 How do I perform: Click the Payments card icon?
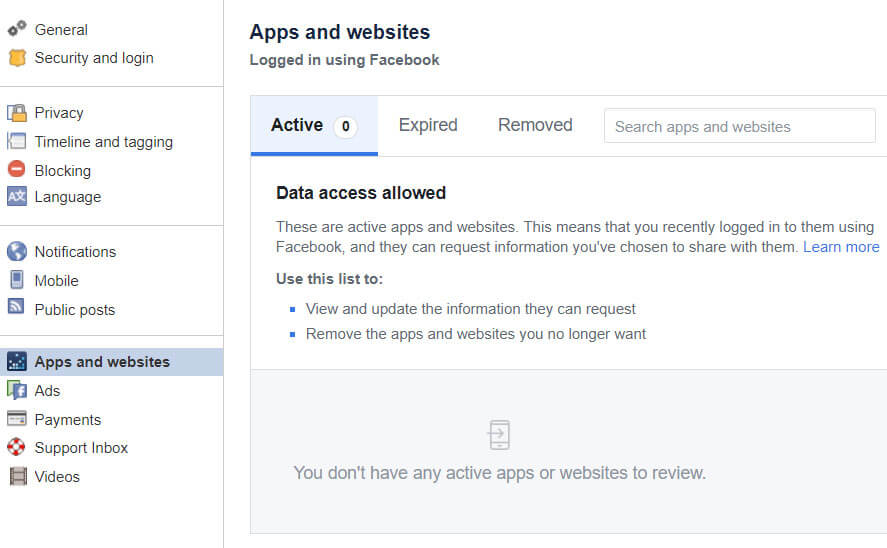click(x=17, y=418)
